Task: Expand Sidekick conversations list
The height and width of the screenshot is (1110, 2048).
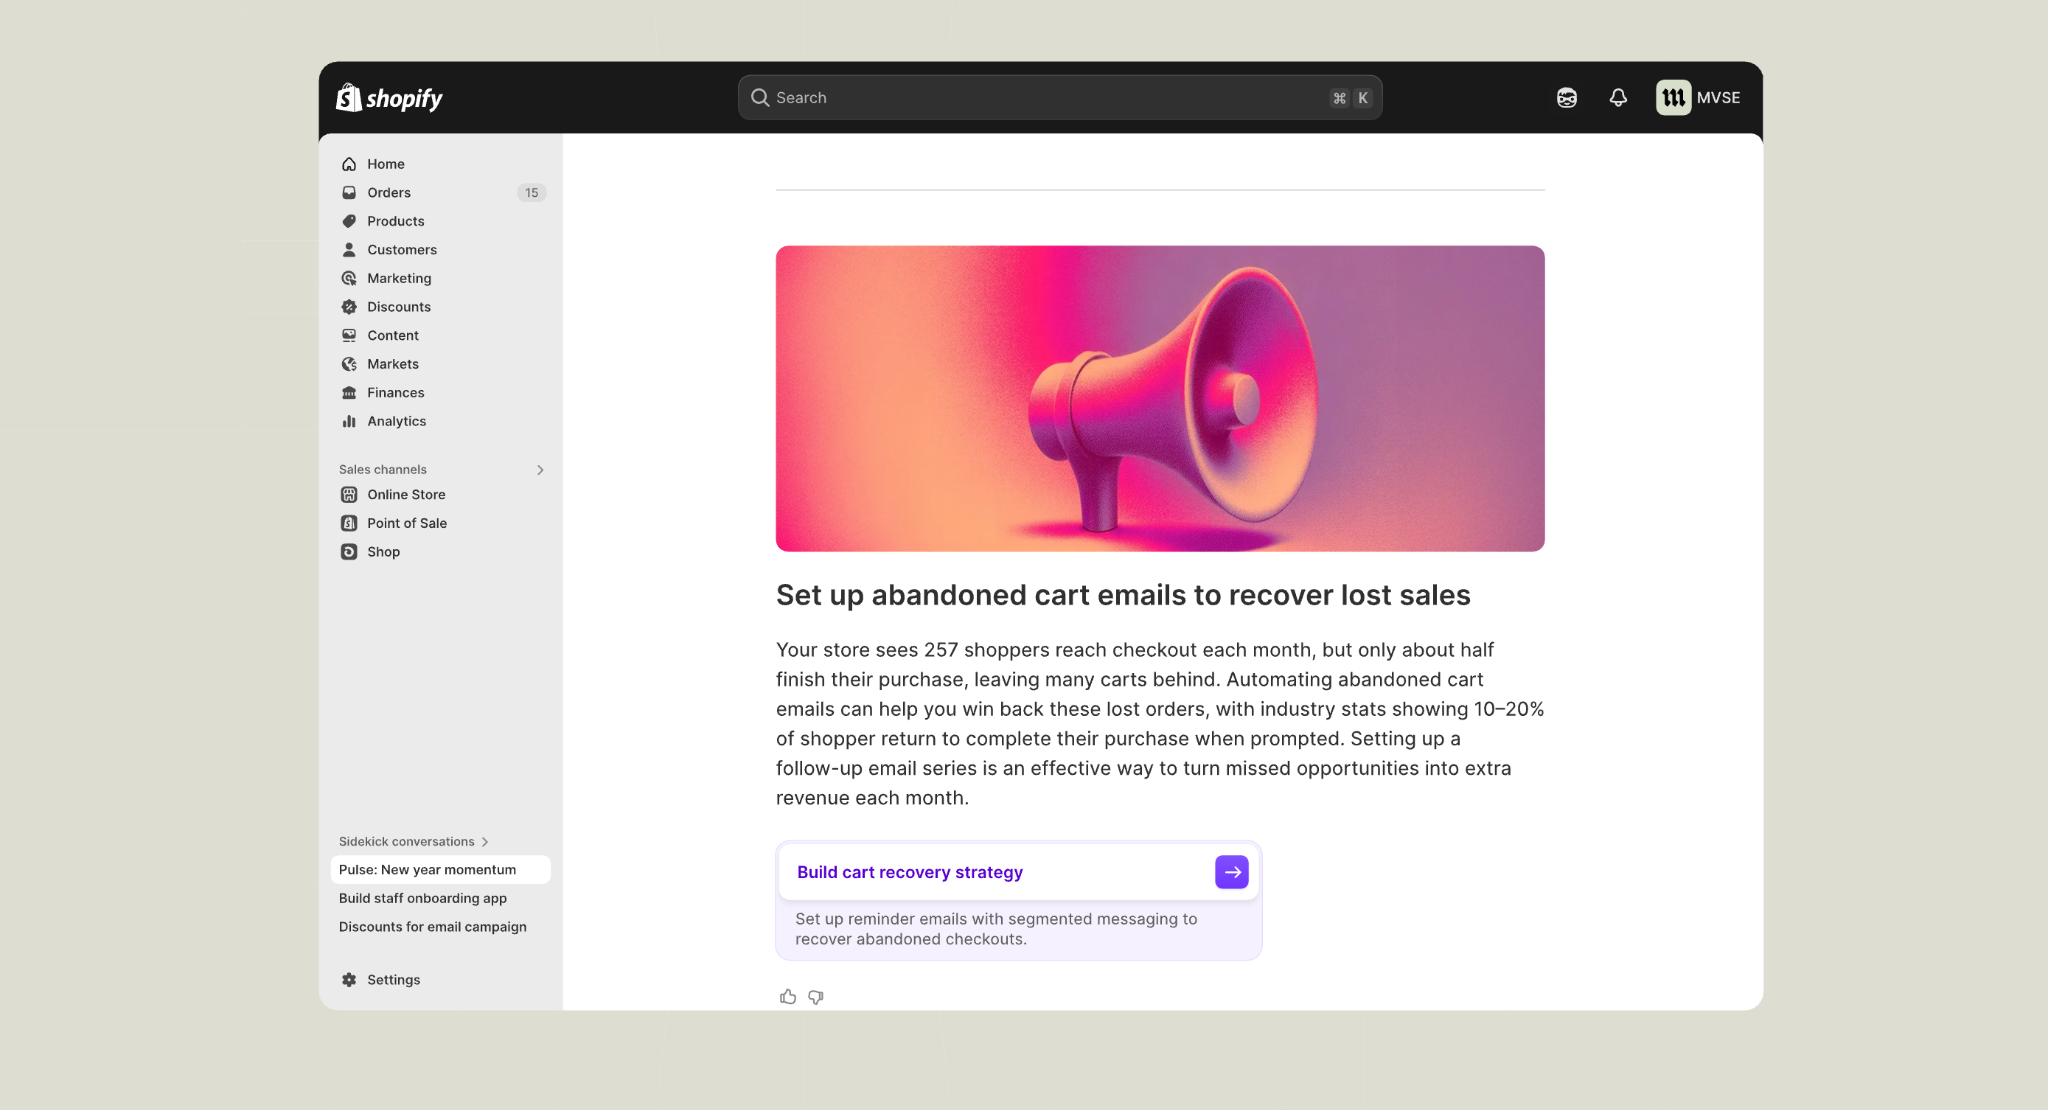Action: [x=485, y=842]
